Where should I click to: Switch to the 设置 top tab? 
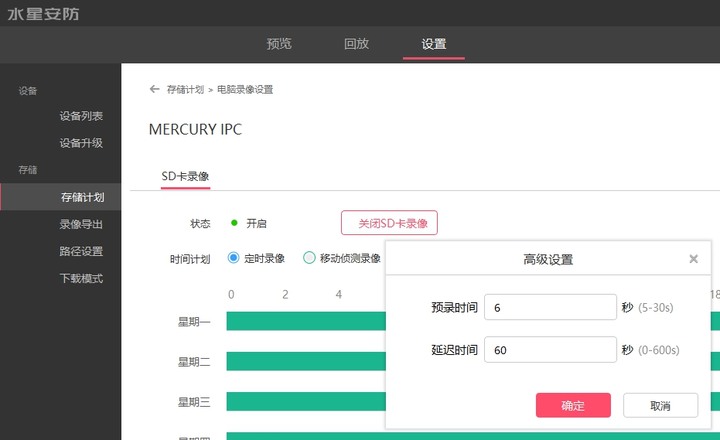pos(434,44)
